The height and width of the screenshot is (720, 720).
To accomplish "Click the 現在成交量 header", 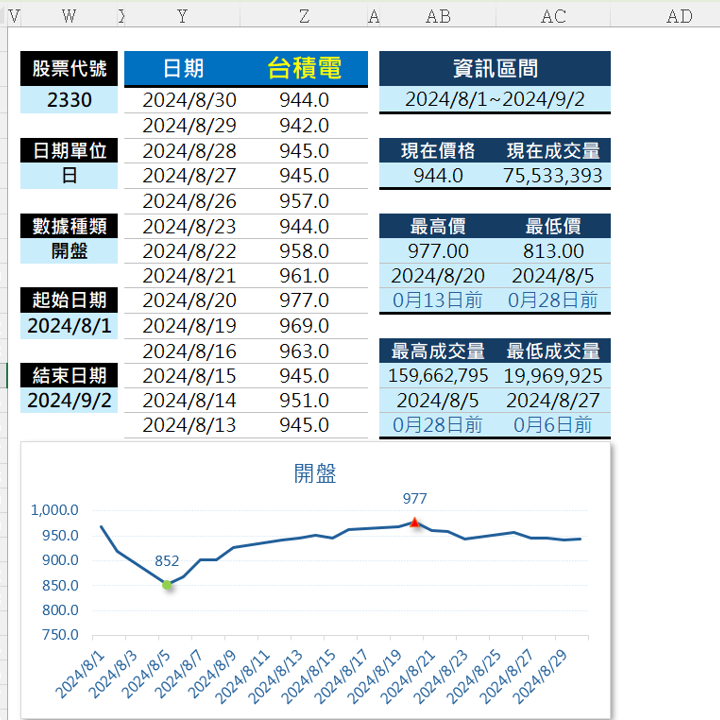I will [x=553, y=151].
